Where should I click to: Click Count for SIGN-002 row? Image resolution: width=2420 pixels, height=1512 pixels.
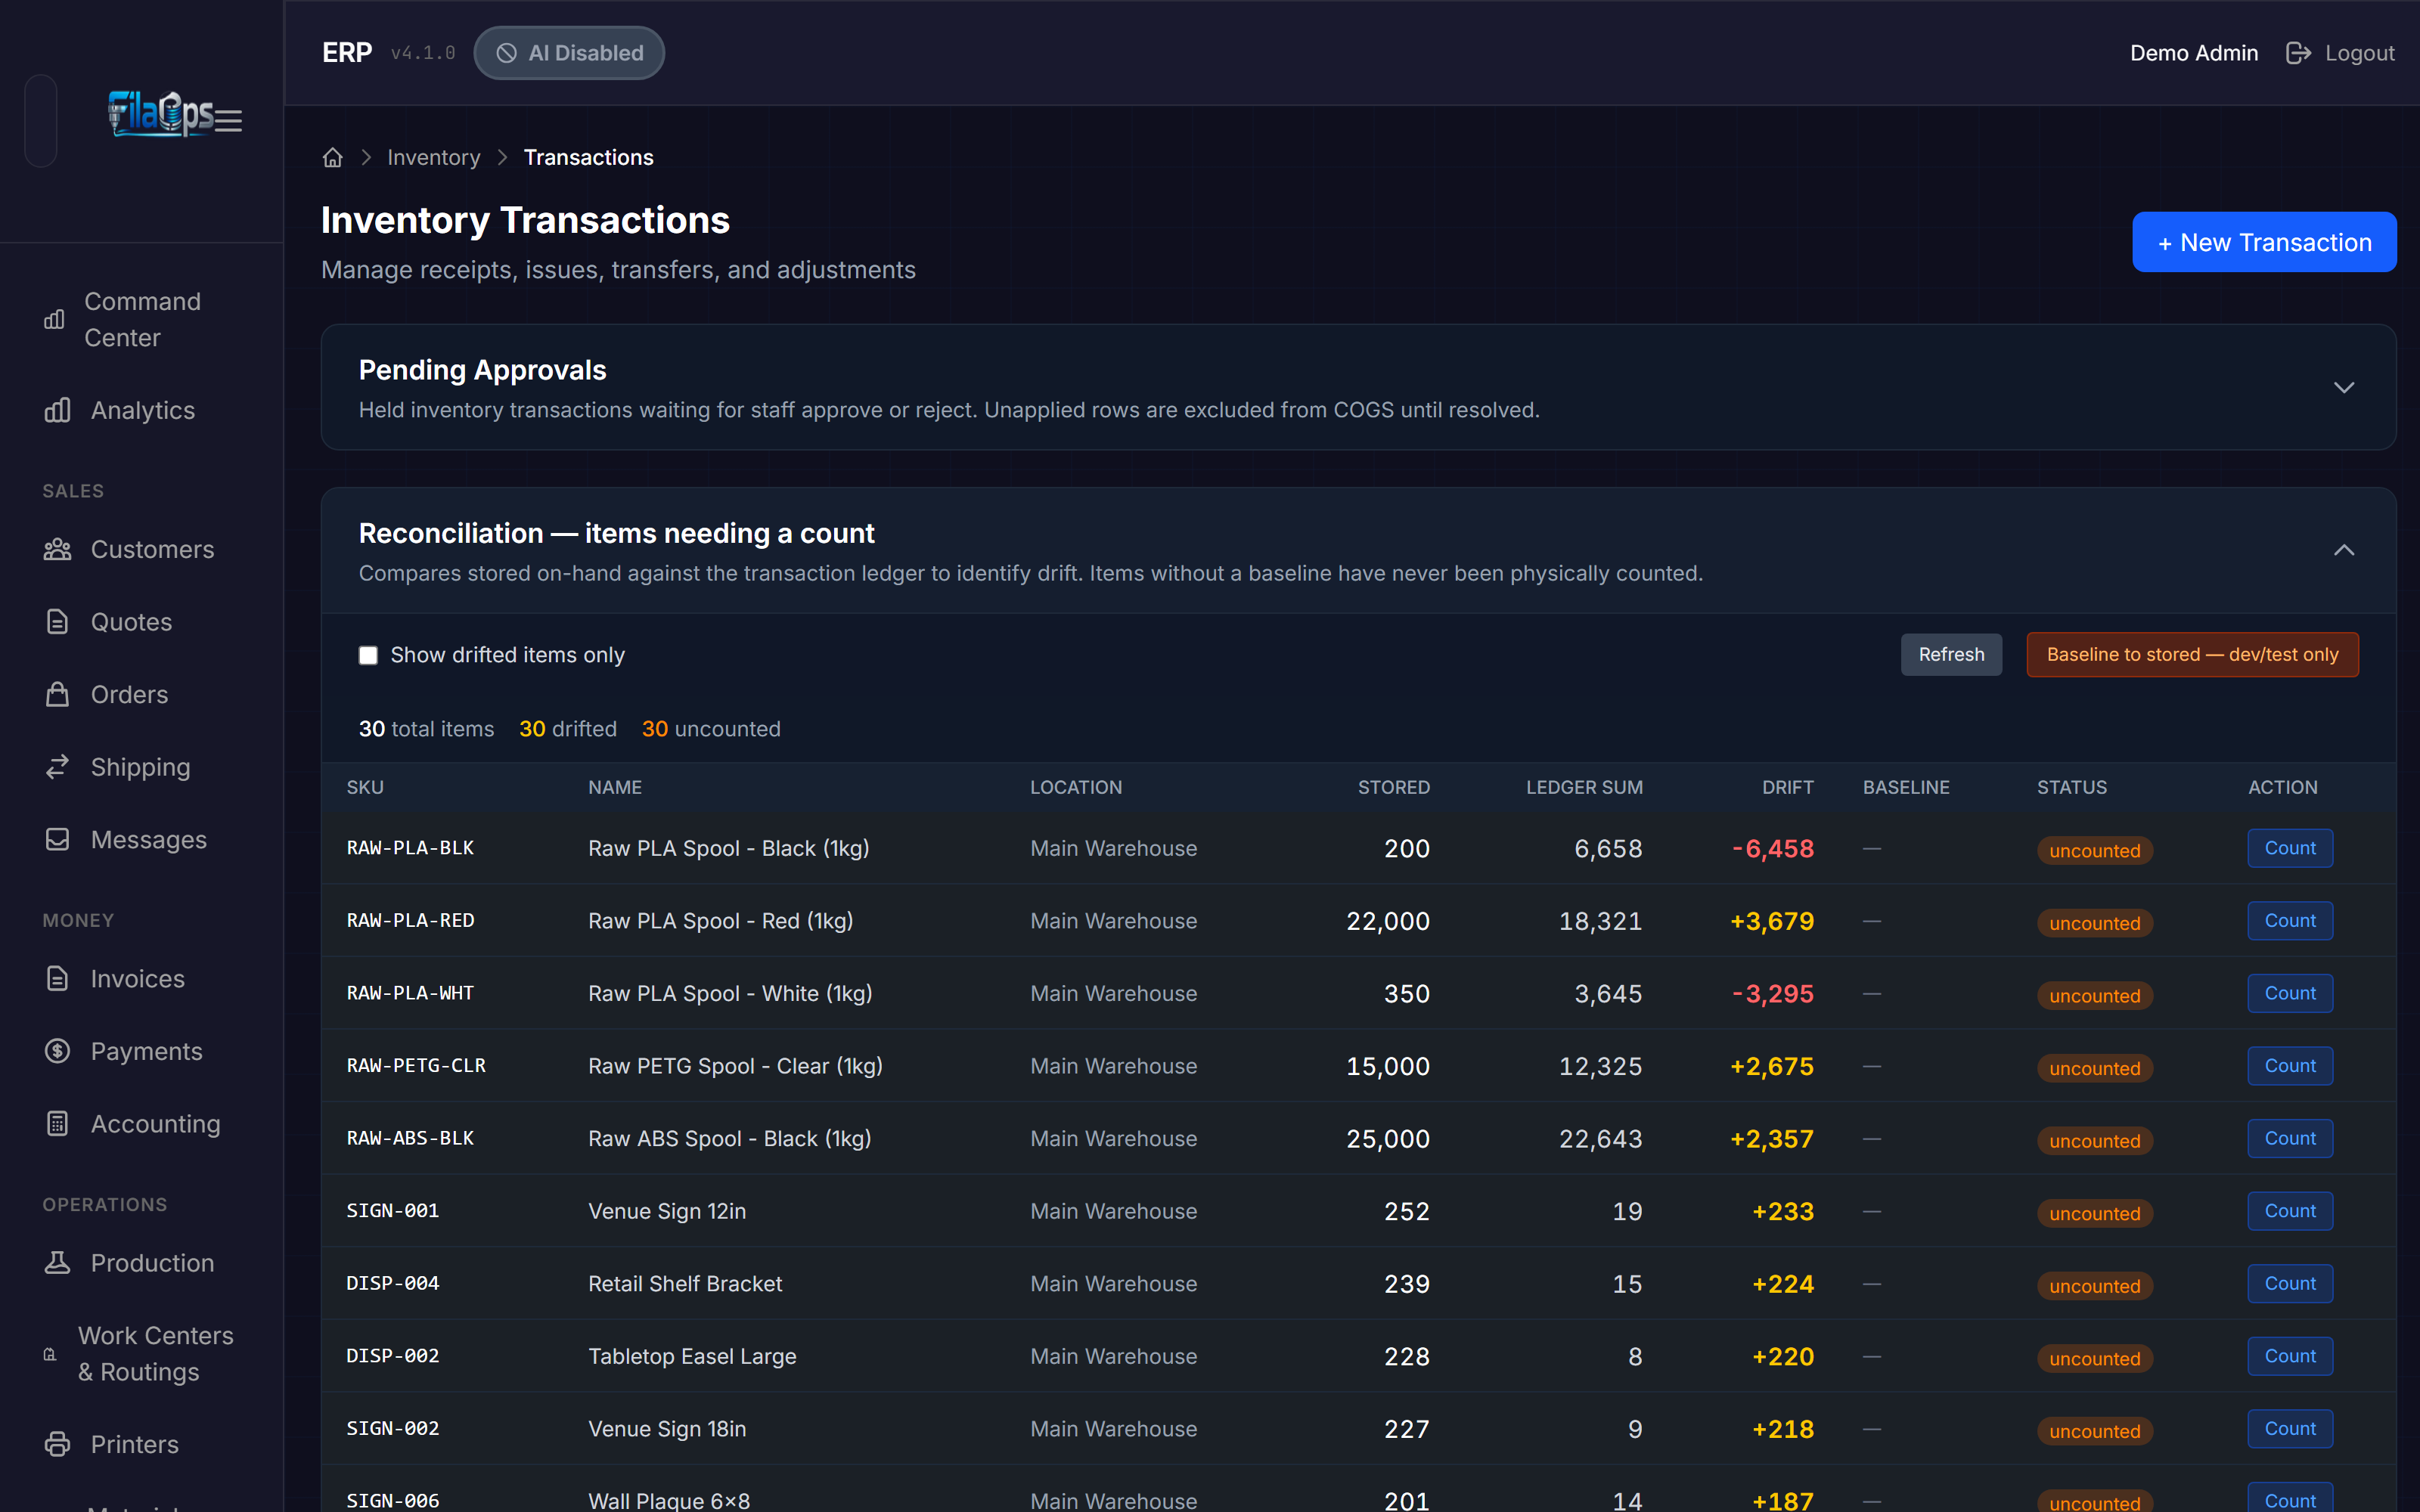2290,1428
